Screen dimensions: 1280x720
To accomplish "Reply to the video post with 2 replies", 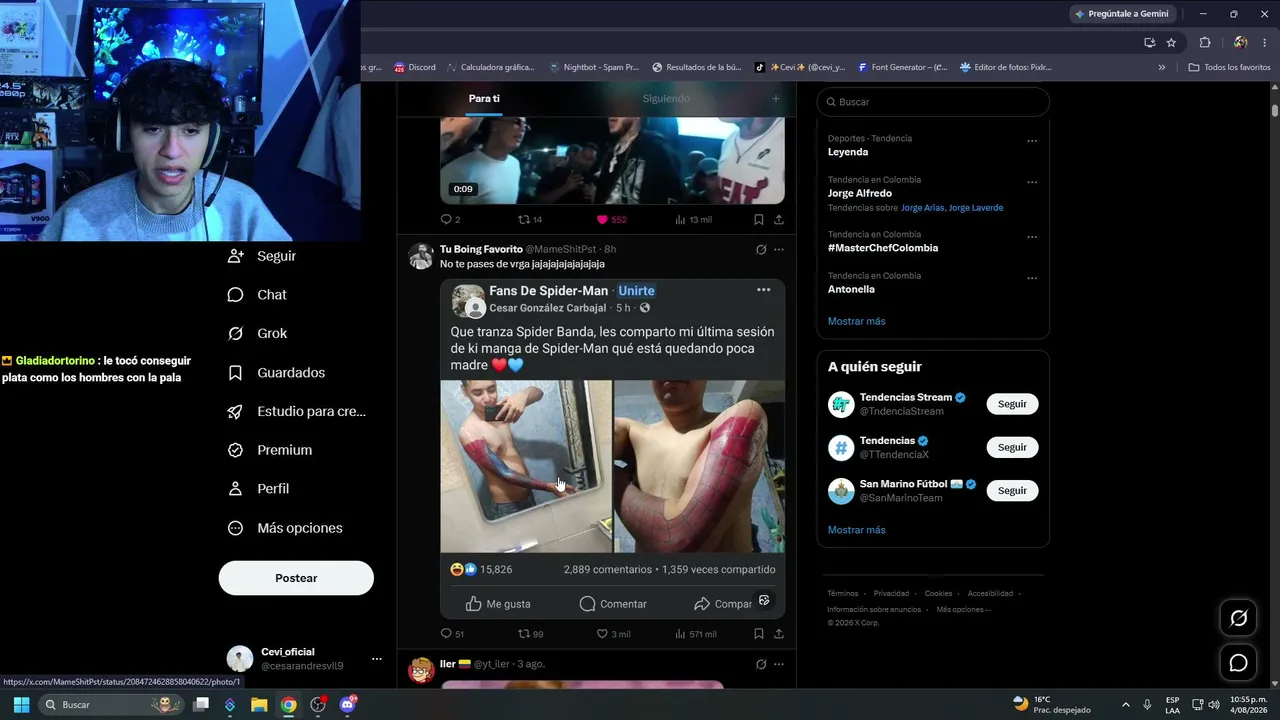I will pos(450,219).
